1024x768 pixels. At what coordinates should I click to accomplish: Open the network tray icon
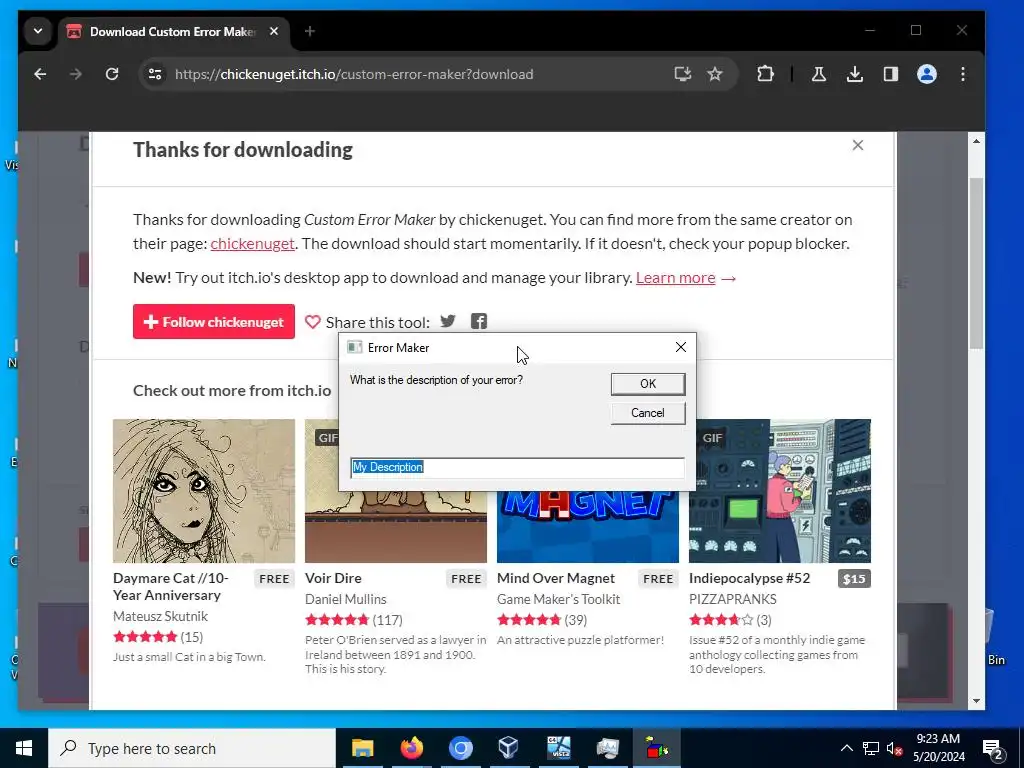pyautogui.click(x=871, y=748)
